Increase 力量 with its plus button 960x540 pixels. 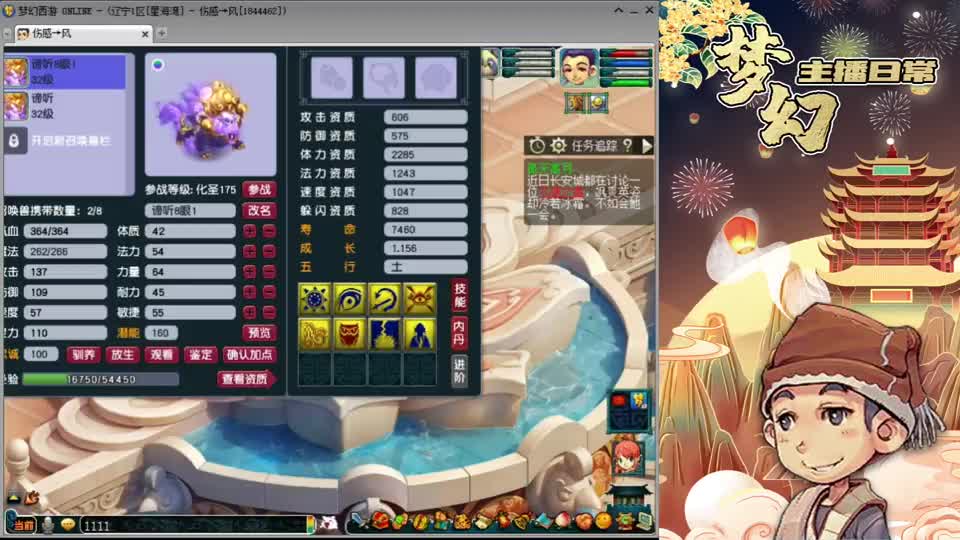pyautogui.click(x=249, y=272)
